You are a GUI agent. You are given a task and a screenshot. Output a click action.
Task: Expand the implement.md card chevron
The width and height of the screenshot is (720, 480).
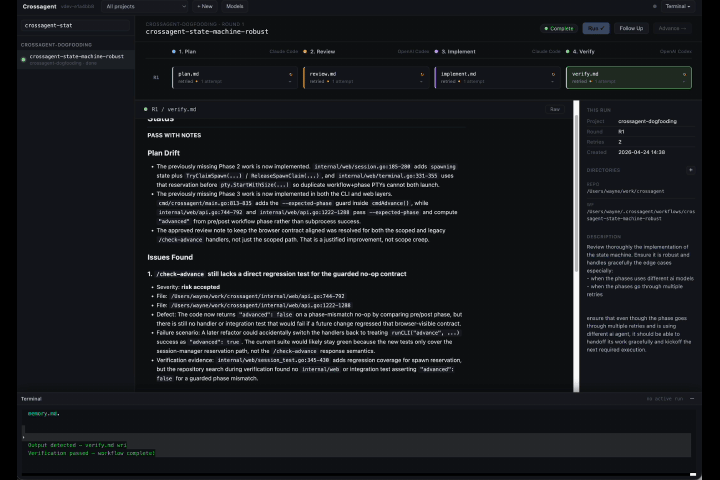pyautogui.click(x=553, y=82)
